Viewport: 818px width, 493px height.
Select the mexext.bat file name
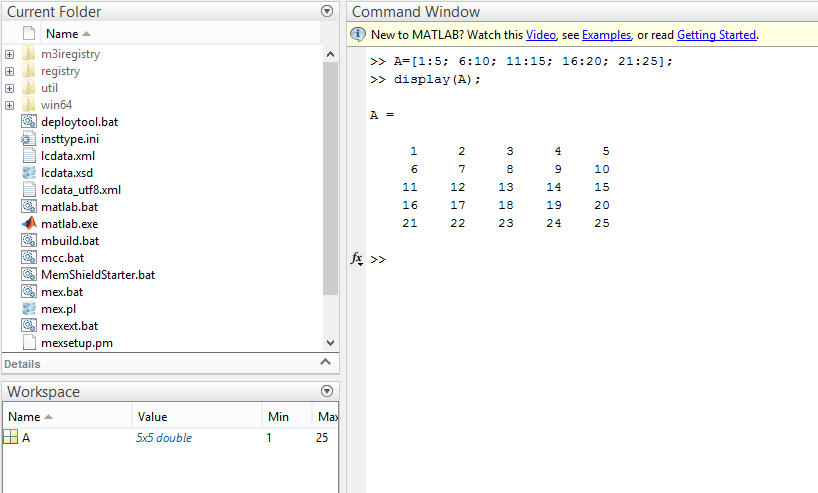(x=69, y=326)
